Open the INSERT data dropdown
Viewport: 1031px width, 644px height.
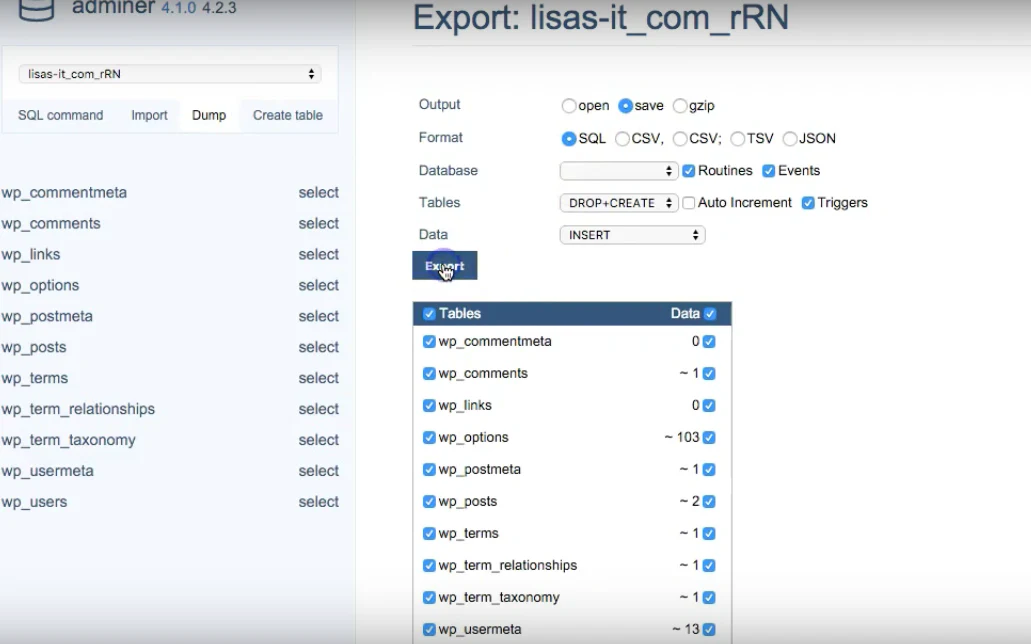point(633,235)
